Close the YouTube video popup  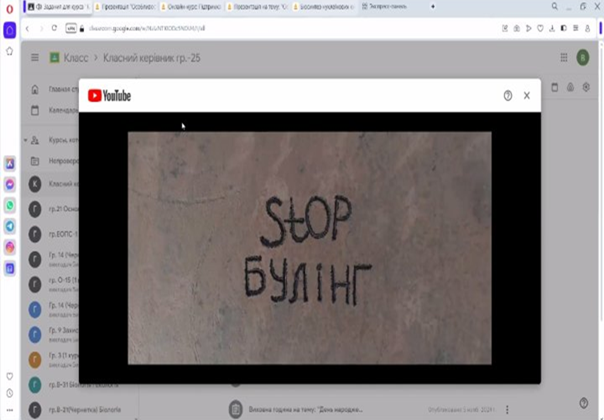coord(527,96)
